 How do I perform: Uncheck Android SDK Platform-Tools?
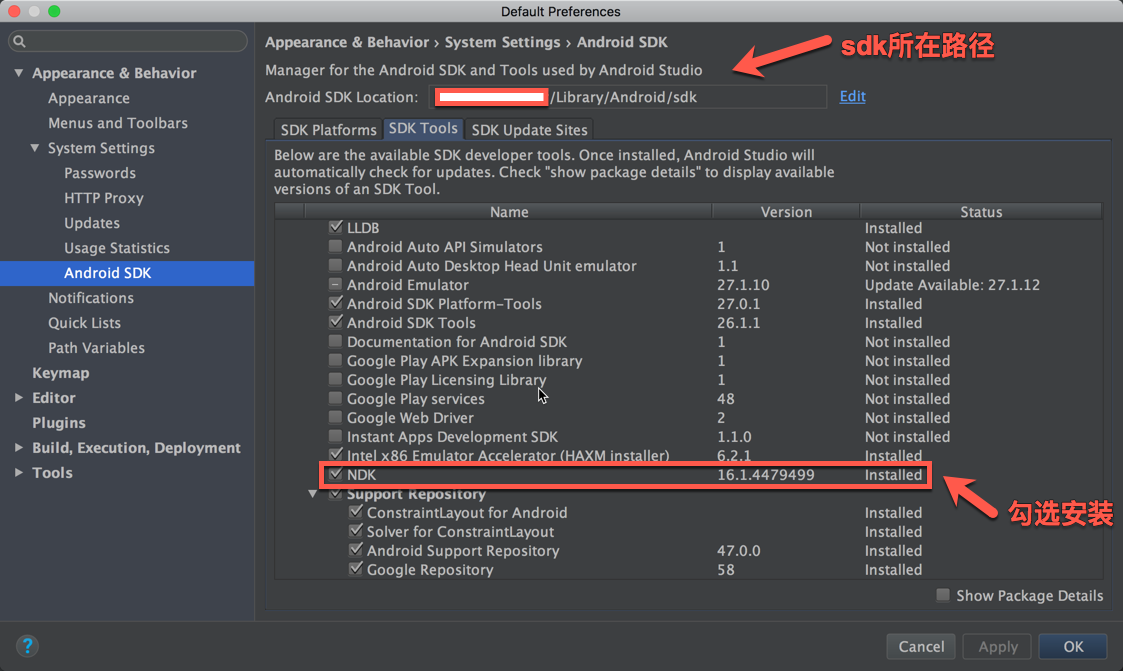click(x=335, y=303)
